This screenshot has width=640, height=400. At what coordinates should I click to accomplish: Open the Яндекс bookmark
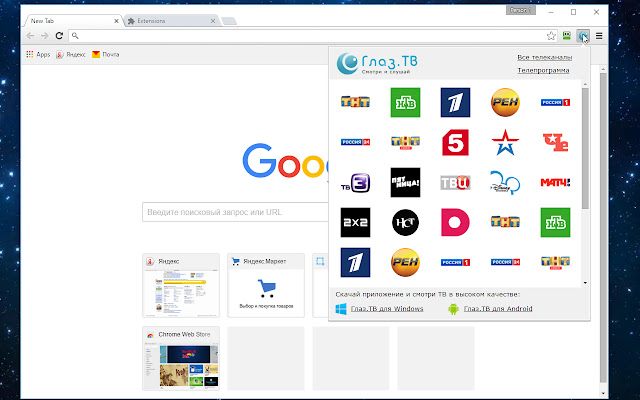[71, 54]
